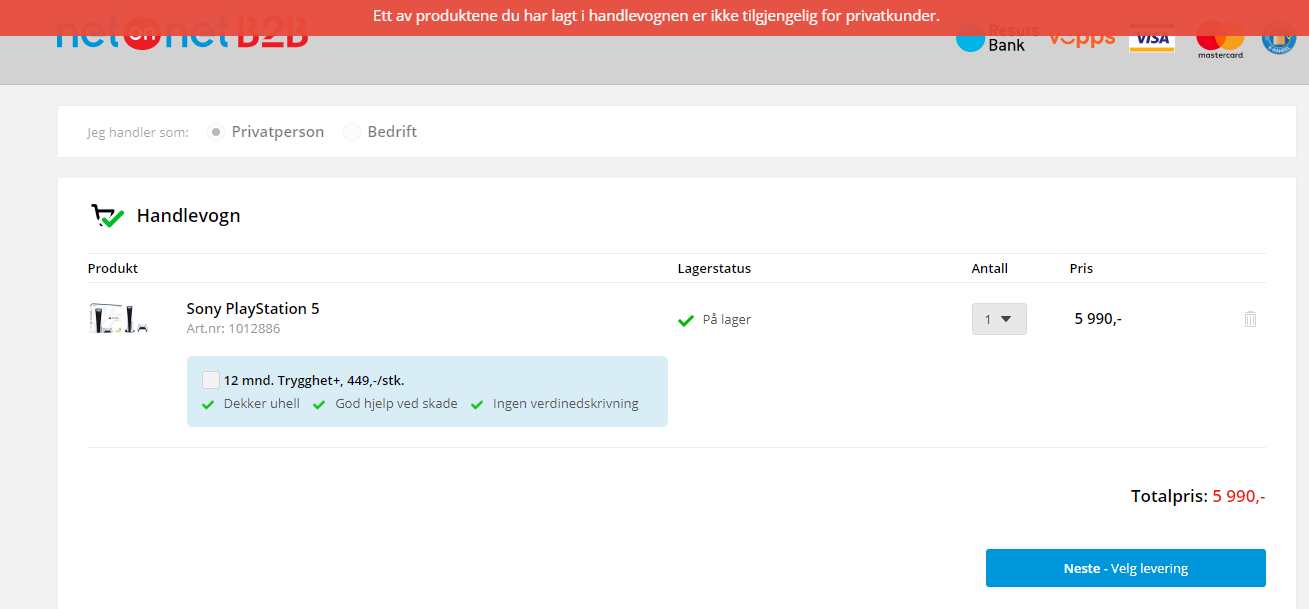Click the red unavailable-product warning banner
Screen dimensions: 1309x609
pos(654,17)
